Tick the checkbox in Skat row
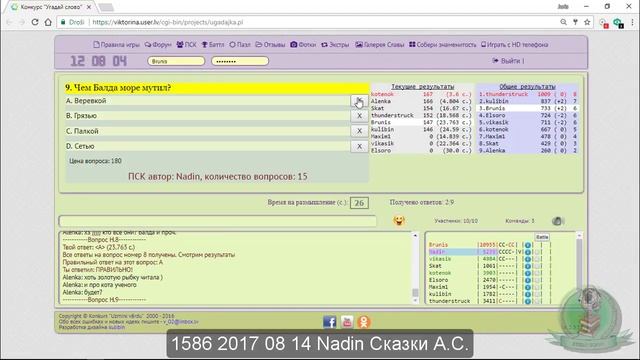Viewport: 640px width, 360px height. [x=537, y=266]
